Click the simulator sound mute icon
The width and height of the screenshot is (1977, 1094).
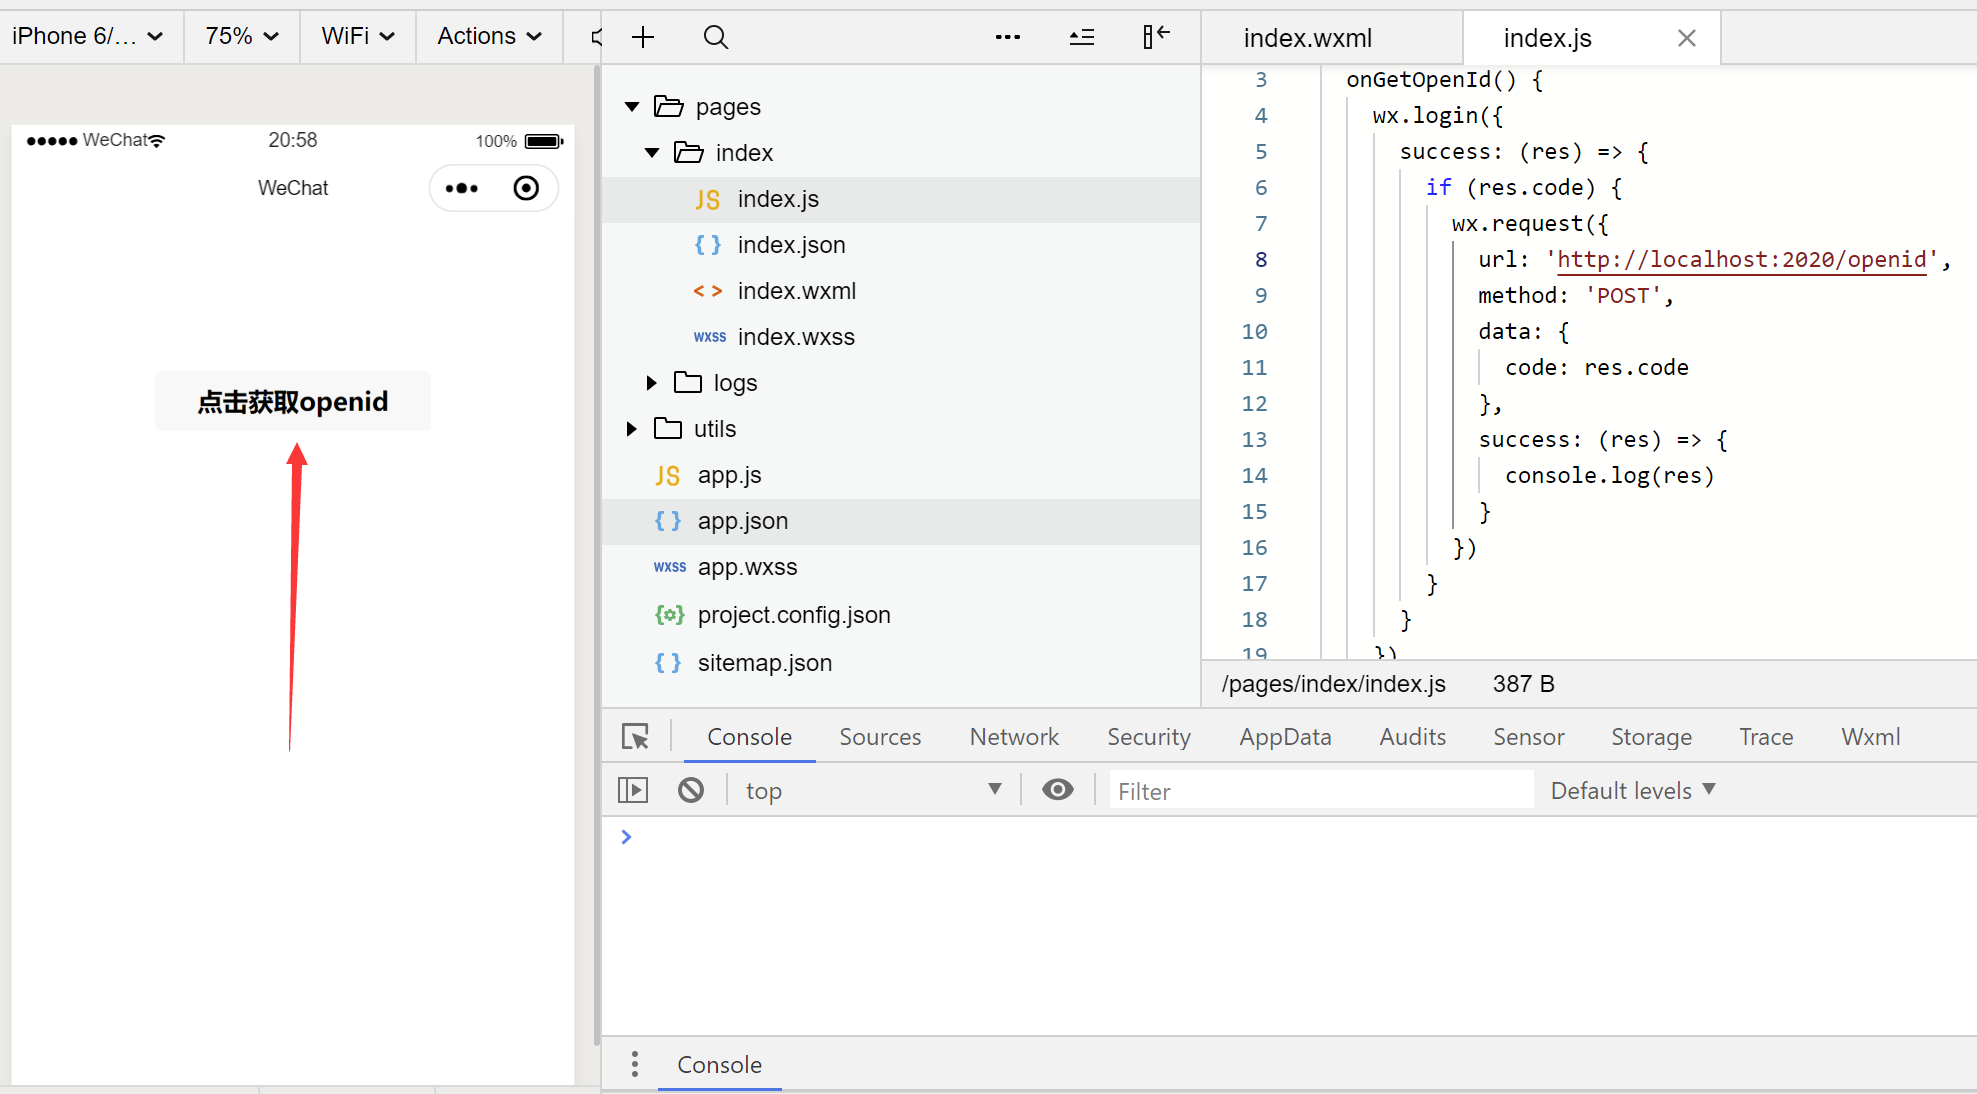tap(596, 37)
